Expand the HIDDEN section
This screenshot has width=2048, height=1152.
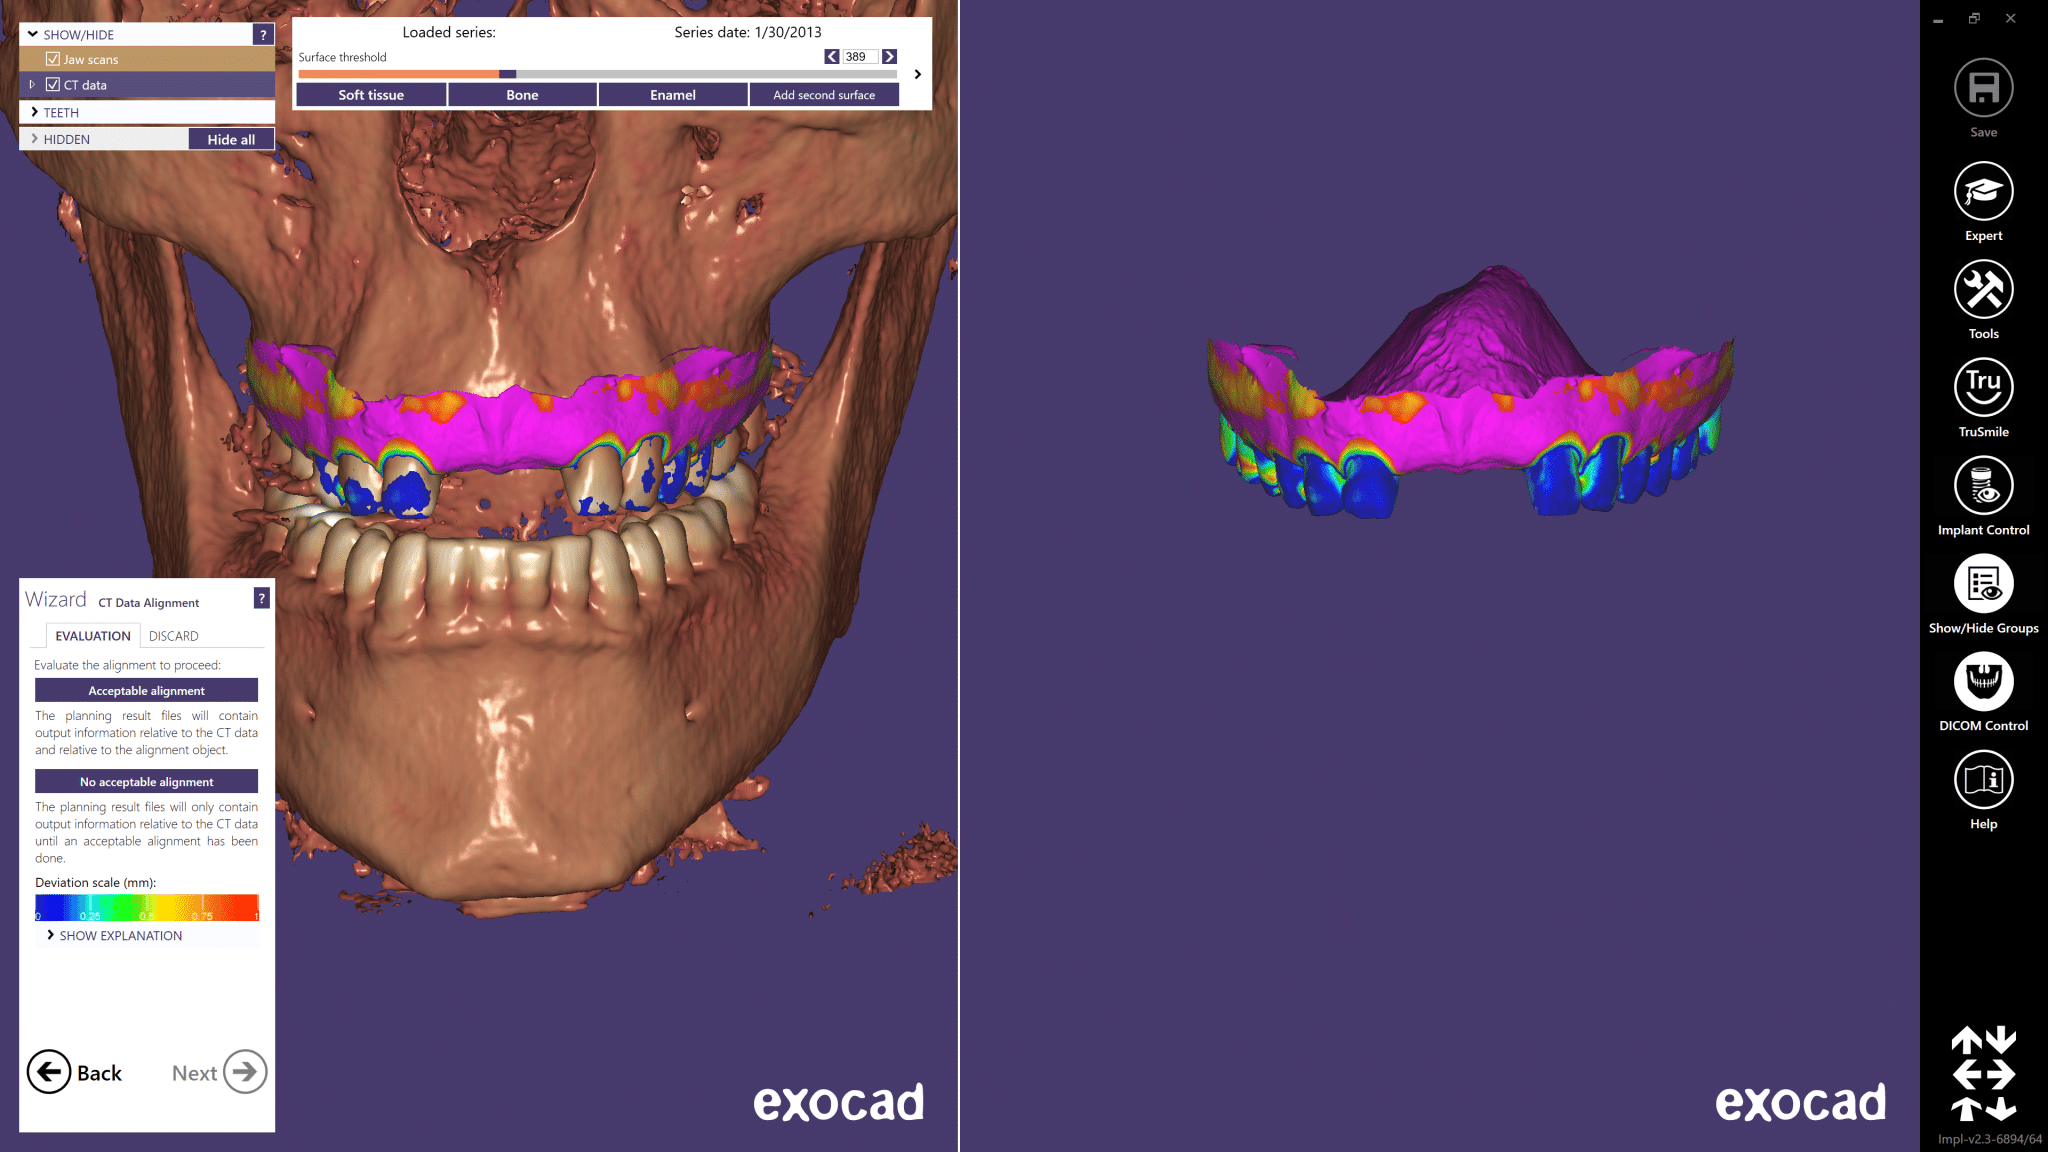click(x=35, y=139)
